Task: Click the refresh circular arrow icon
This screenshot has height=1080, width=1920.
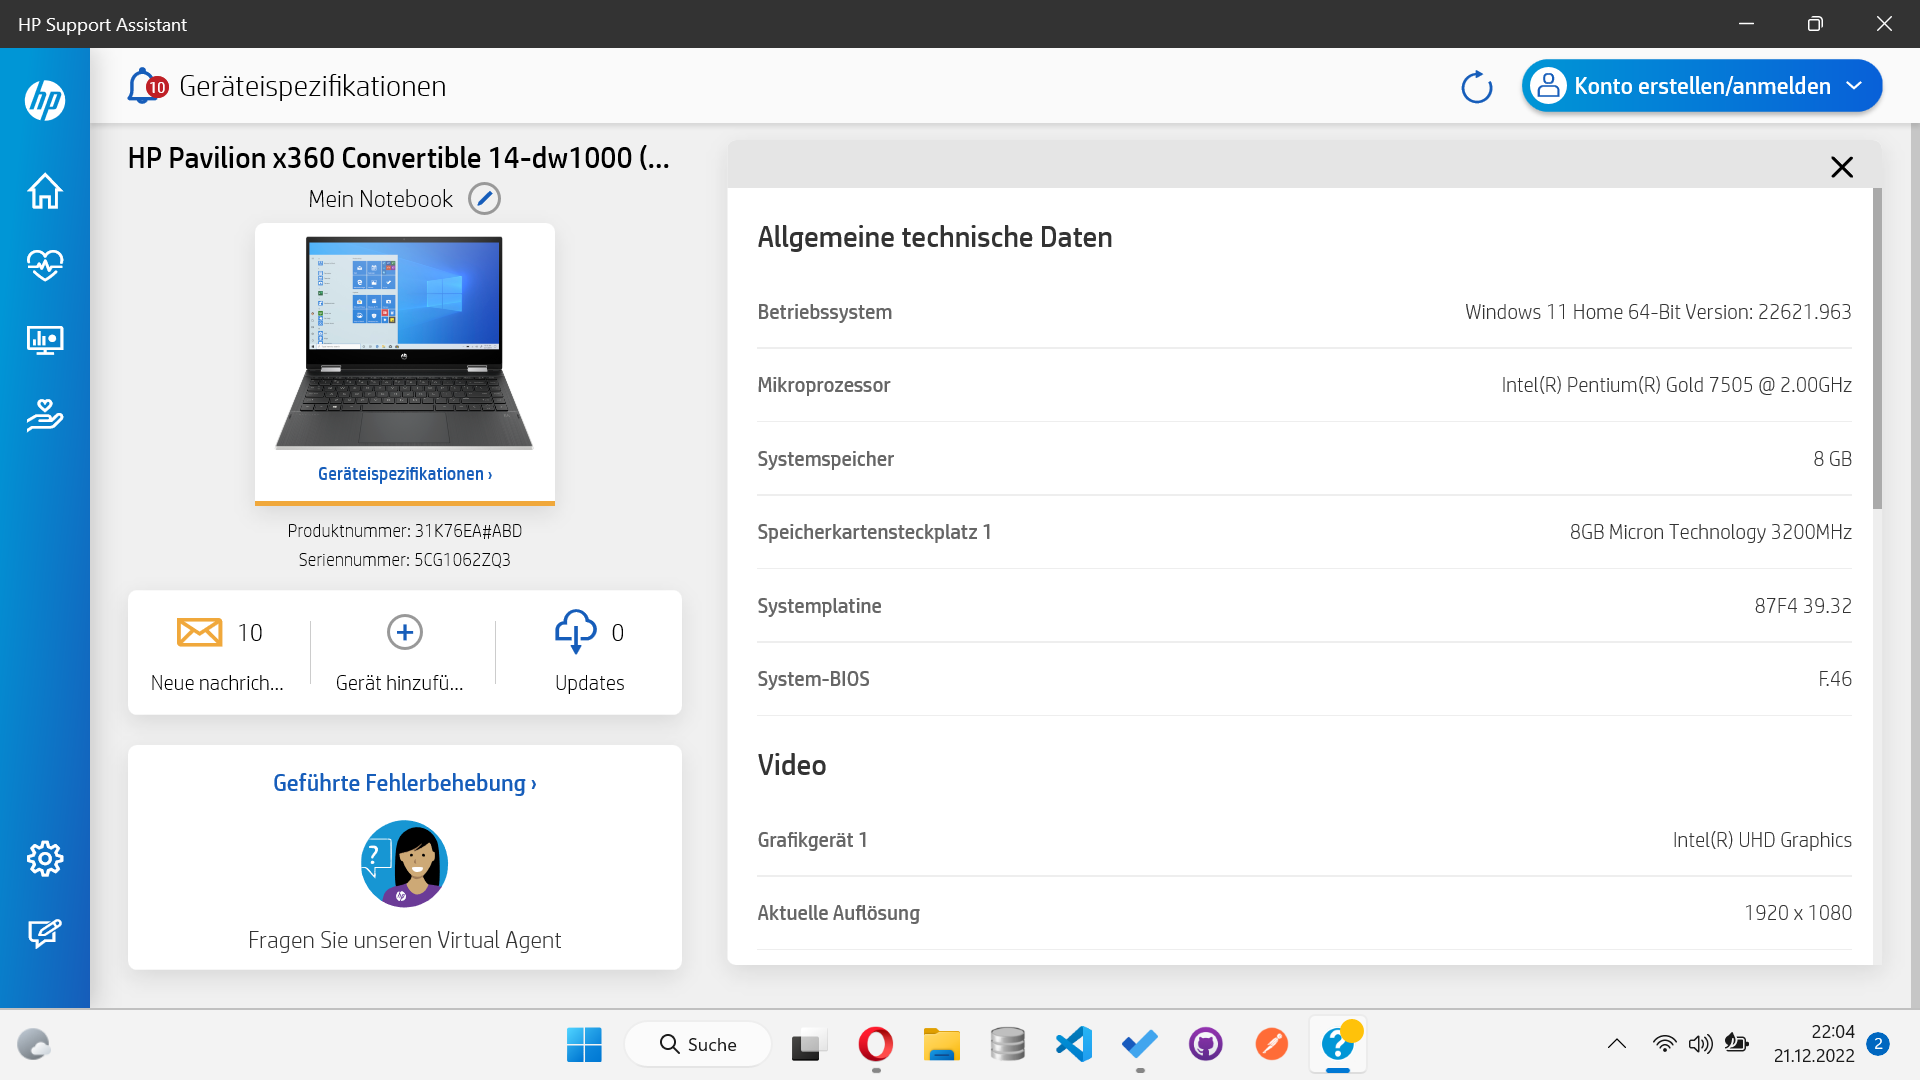Action: pyautogui.click(x=1476, y=87)
